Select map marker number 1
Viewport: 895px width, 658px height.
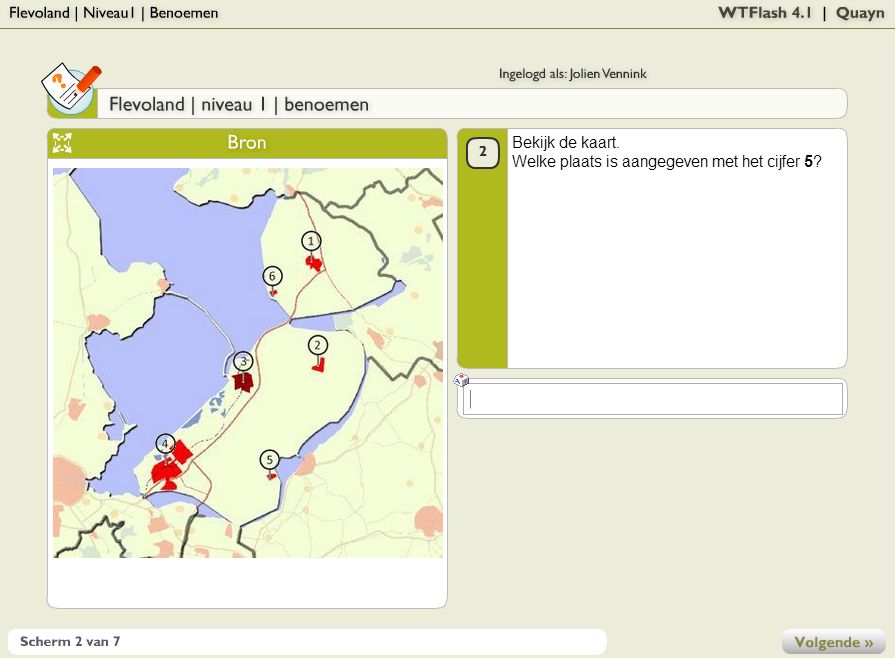312,241
